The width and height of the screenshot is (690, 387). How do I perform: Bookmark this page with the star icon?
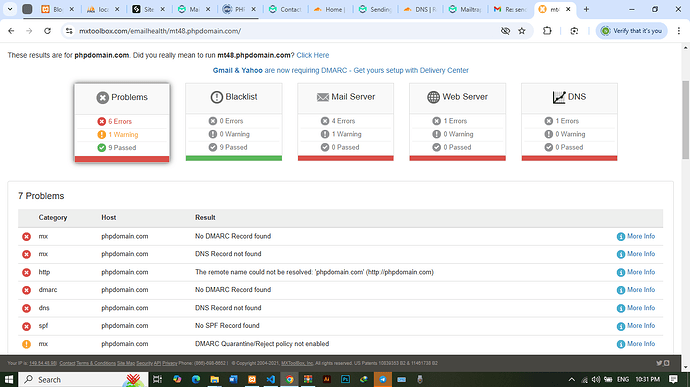pyautogui.click(x=521, y=31)
